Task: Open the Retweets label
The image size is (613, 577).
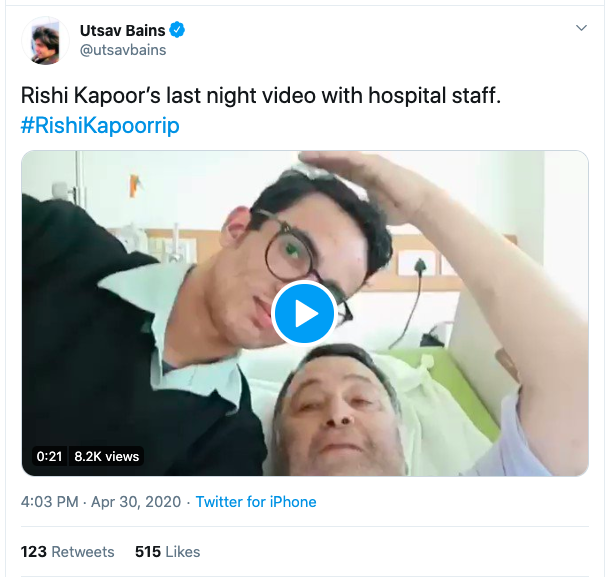Action: tap(83, 551)
